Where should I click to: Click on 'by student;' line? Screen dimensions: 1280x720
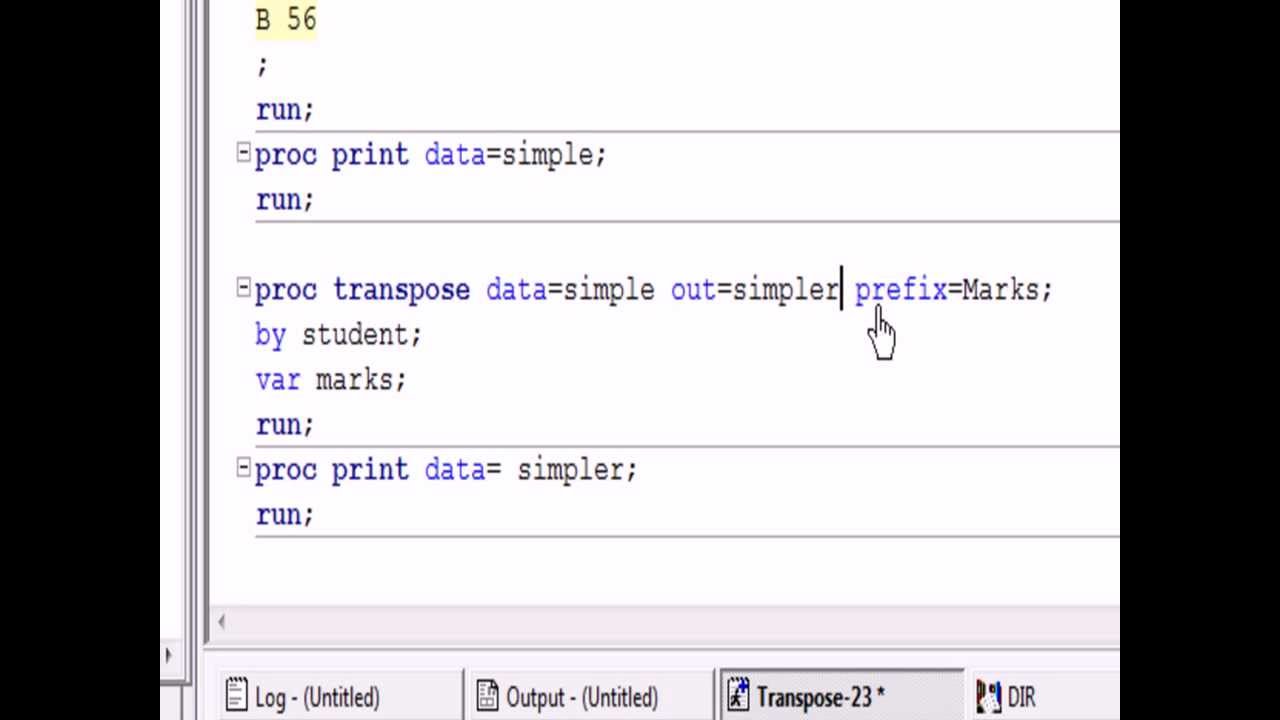[339, 335]
